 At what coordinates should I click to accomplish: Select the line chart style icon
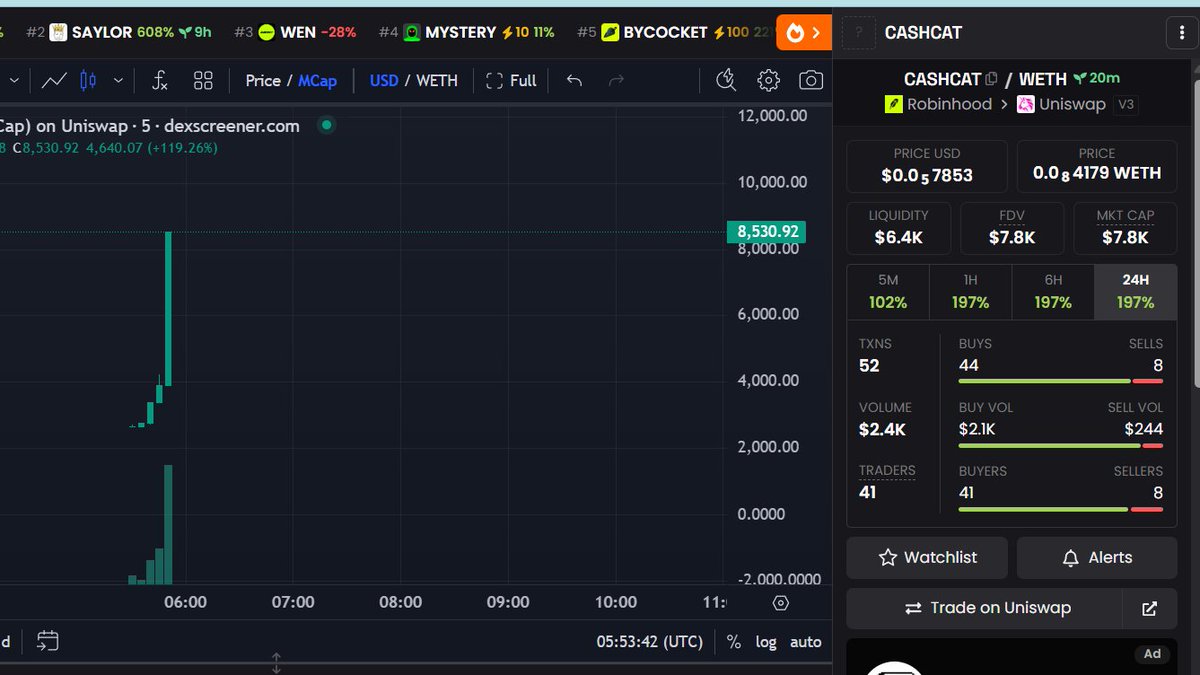click(x=54, y=80)
